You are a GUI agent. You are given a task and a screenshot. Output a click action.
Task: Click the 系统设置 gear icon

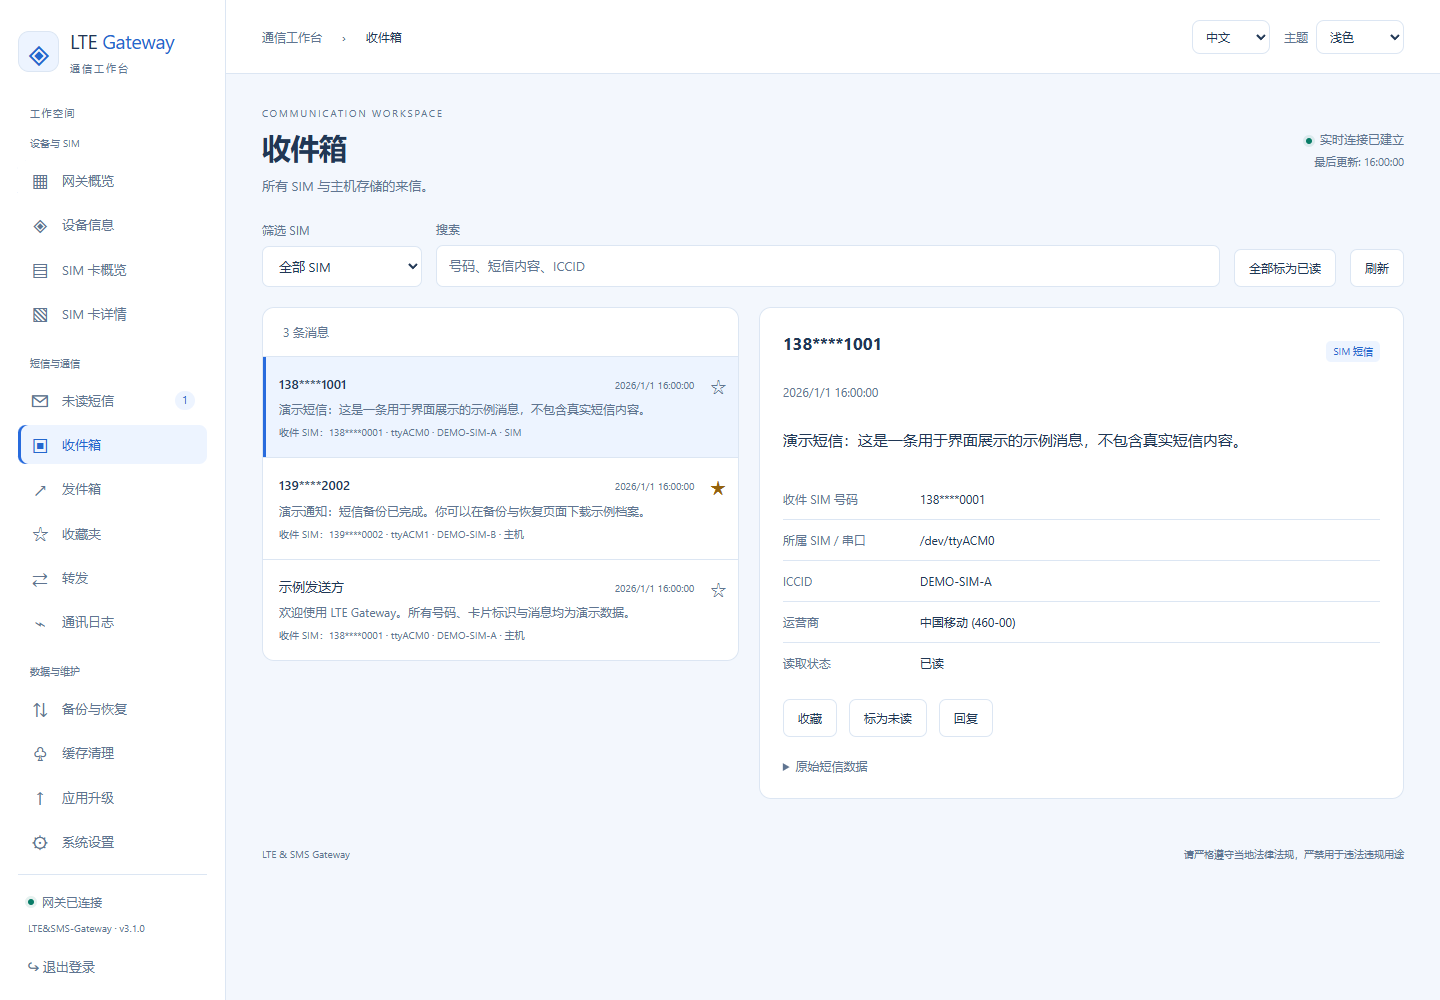tap(40, 843)
